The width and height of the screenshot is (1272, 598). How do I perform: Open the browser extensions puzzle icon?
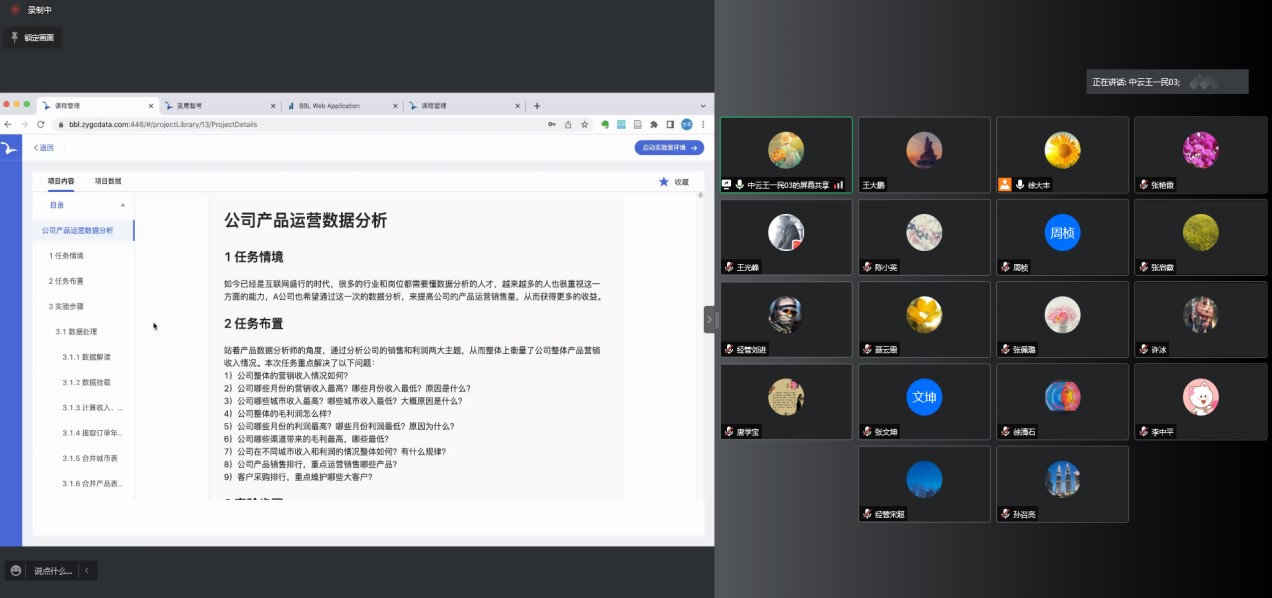654,124
